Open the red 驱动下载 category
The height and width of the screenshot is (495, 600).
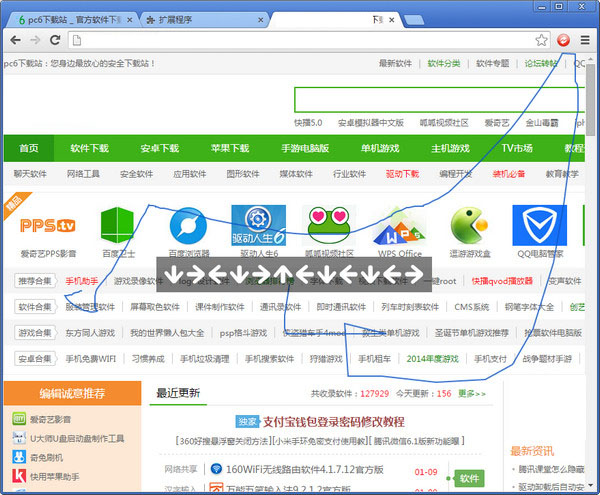pyautogui.click(x=402, y=174)
